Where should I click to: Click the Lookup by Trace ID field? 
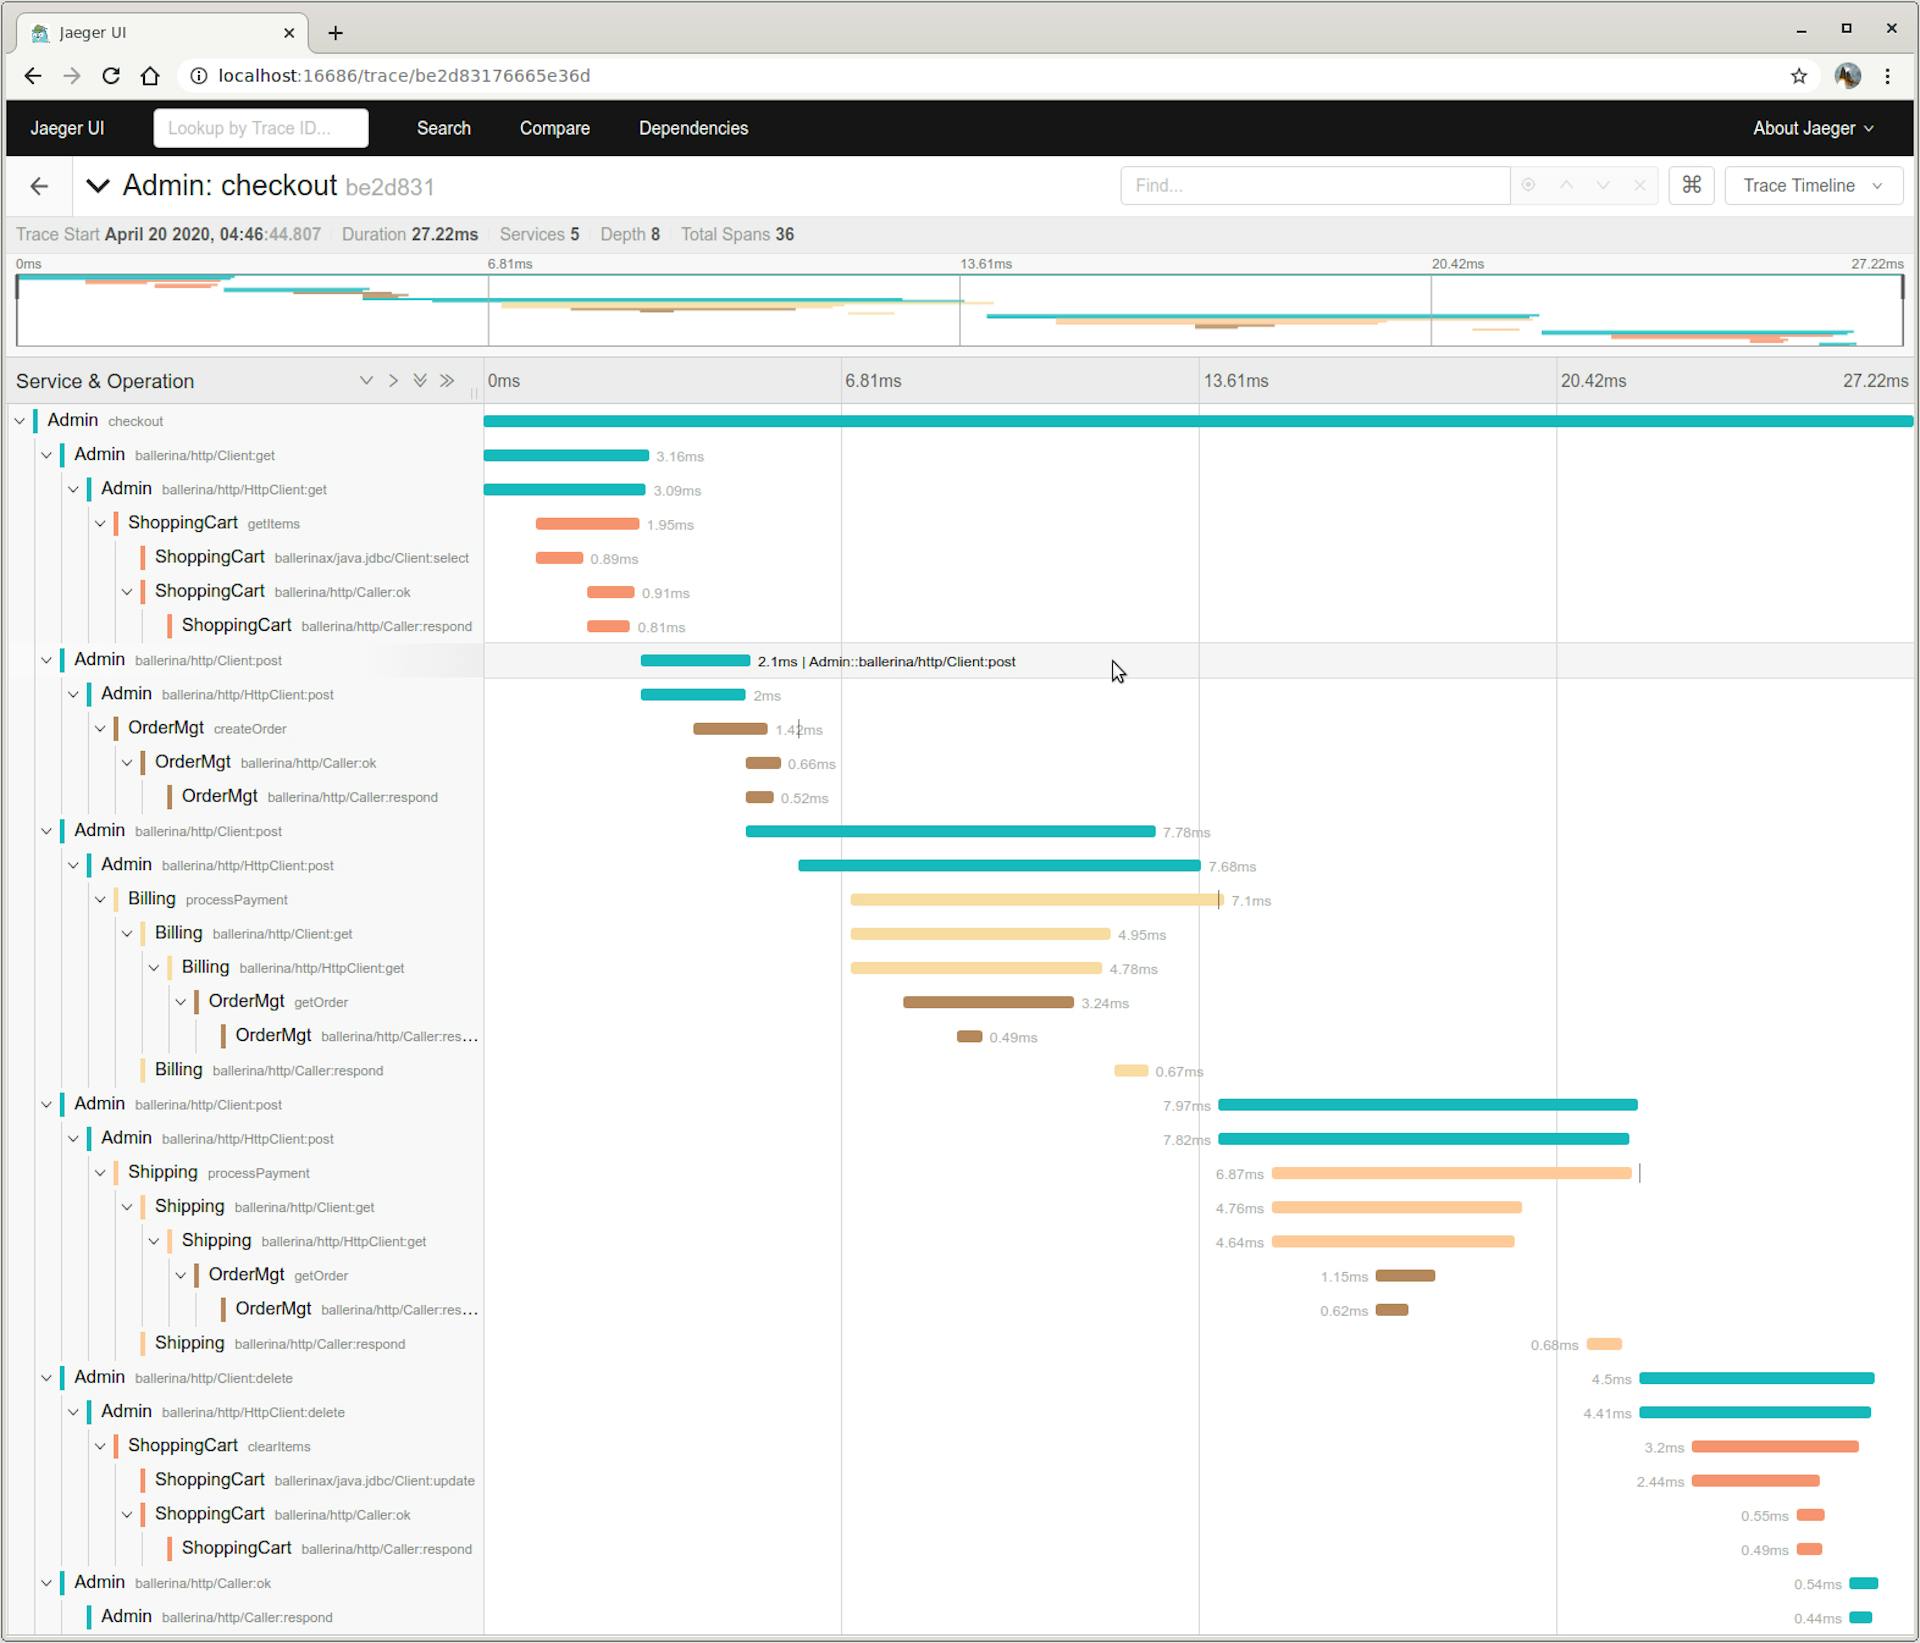tap(261, 128)
